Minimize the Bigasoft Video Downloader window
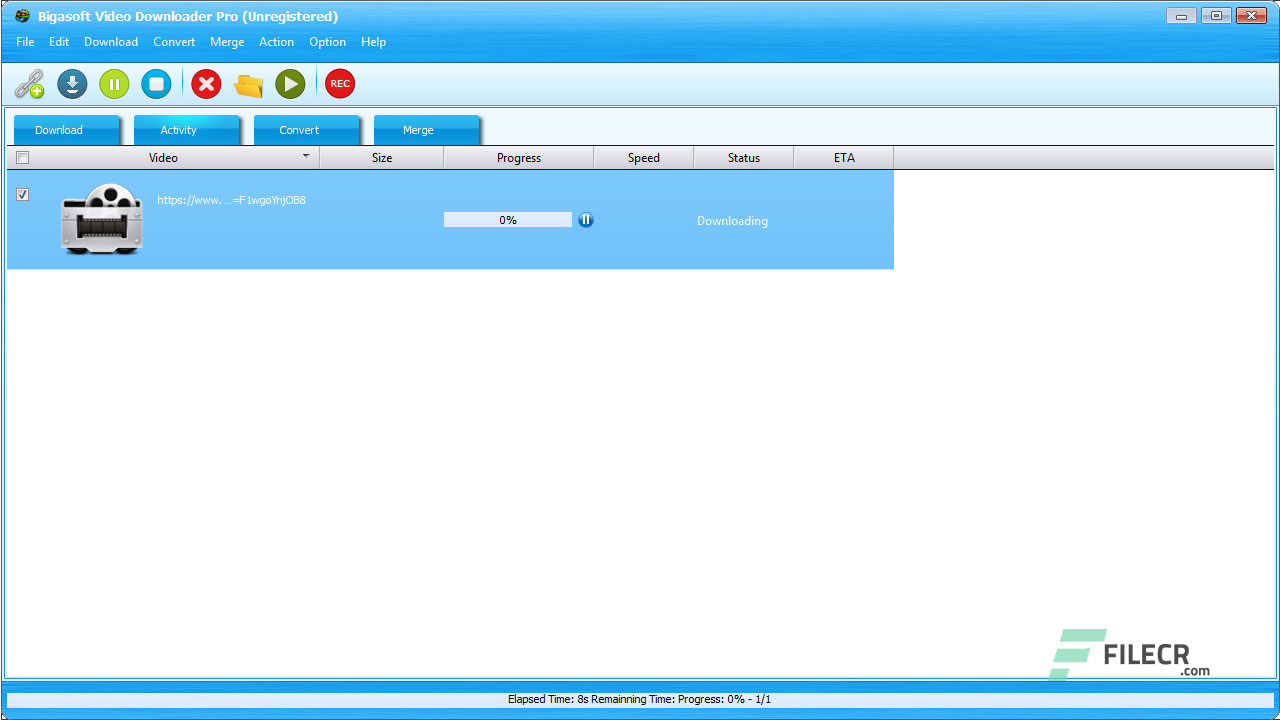Image resolution: width=1280 pixels, height=720 pixels. click(1181, 15)
